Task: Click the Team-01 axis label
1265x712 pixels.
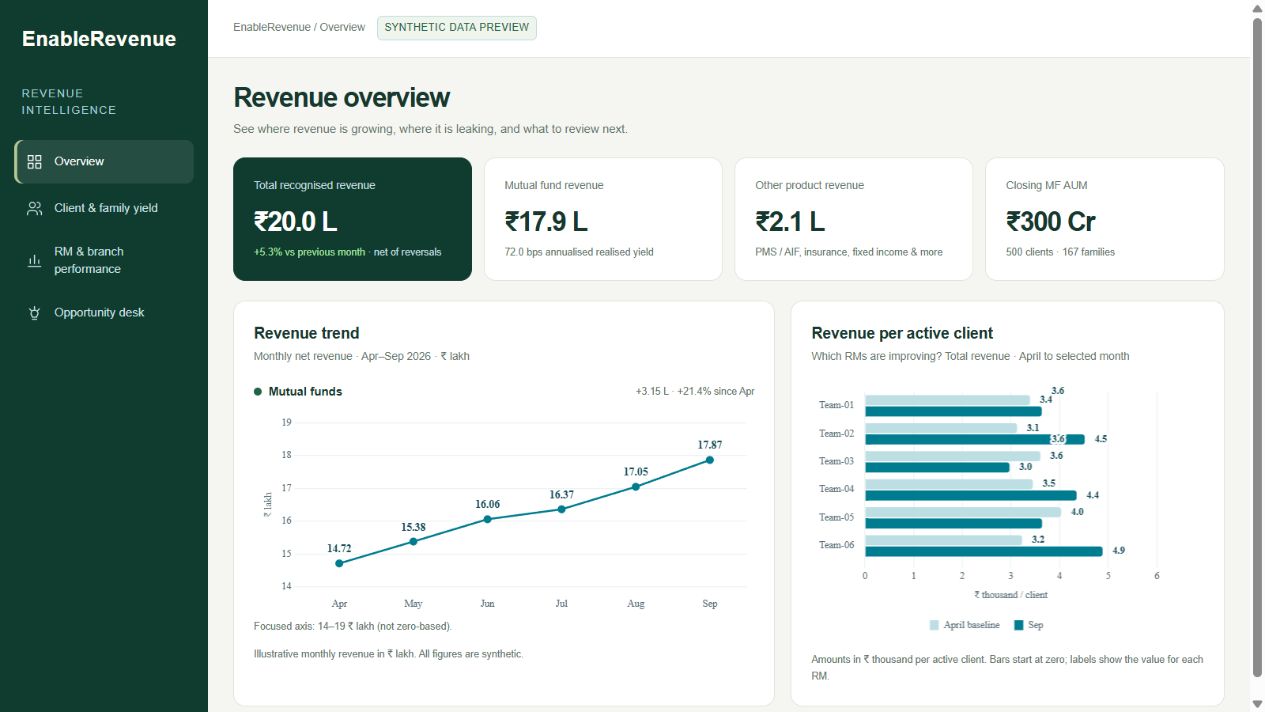Action: tap(836, 405)
